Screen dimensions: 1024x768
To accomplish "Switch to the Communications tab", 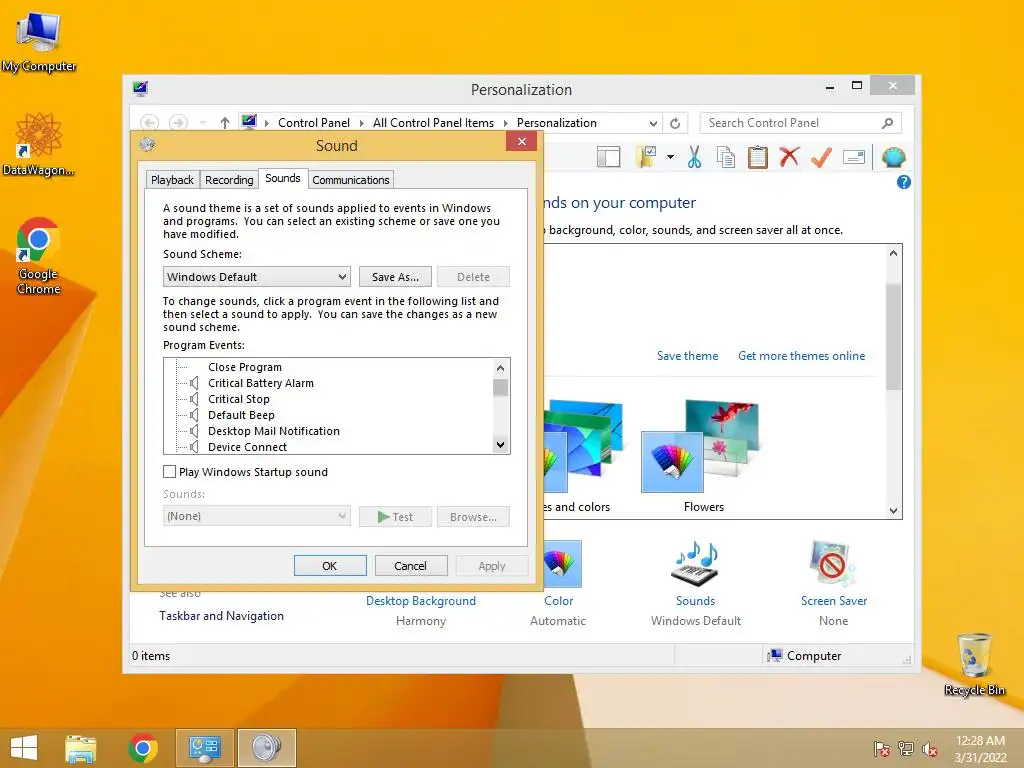I will [x=351, y=180].
